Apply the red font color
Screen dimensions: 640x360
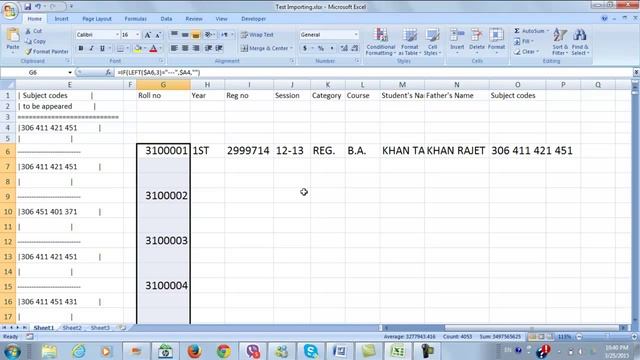(153, 49)
